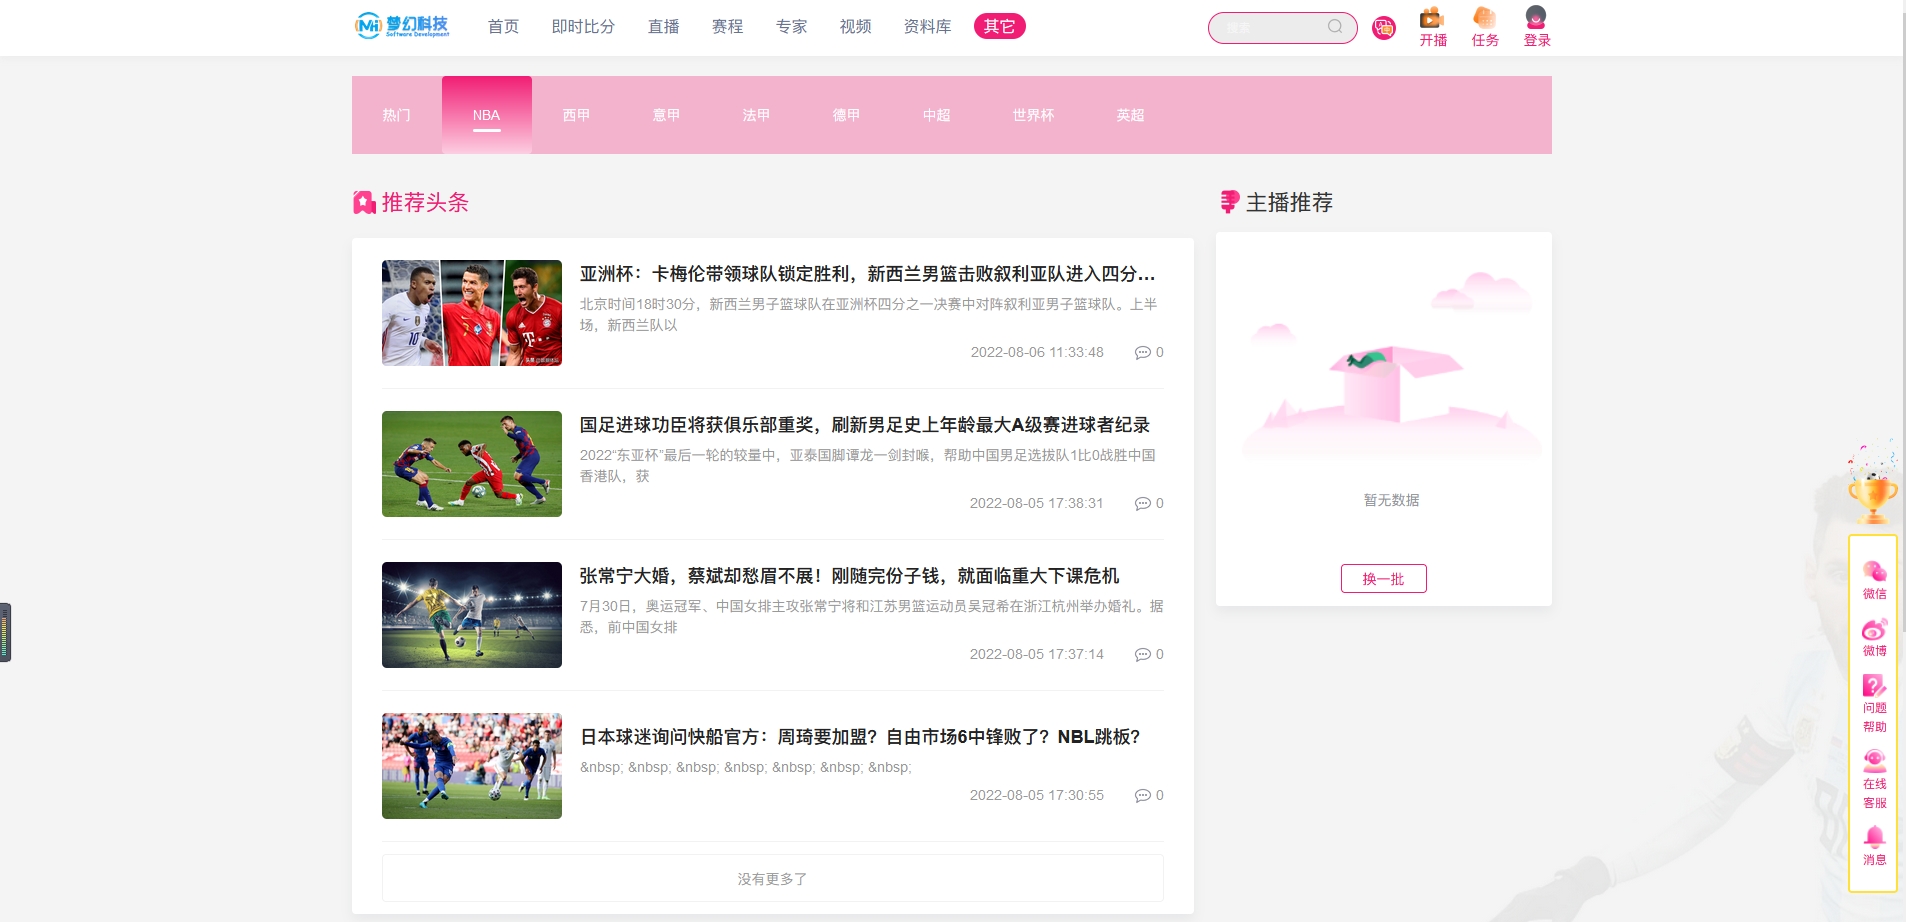
Task: Switch to the 意甲 category tab
Action: pyautogui.click(x=667, y=115)
